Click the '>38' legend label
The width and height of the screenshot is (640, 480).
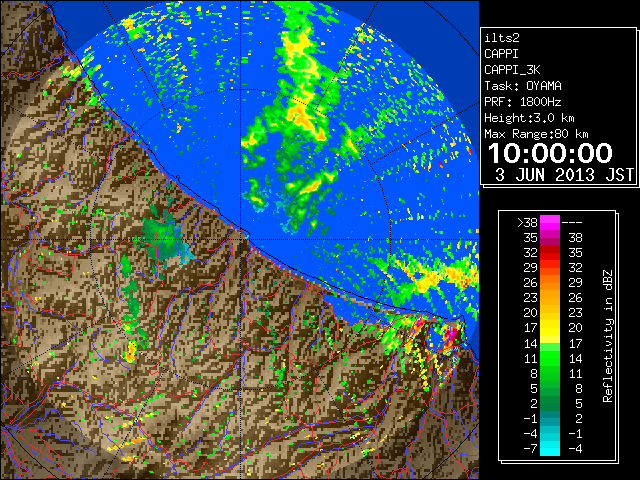click(x=527, y=223)
